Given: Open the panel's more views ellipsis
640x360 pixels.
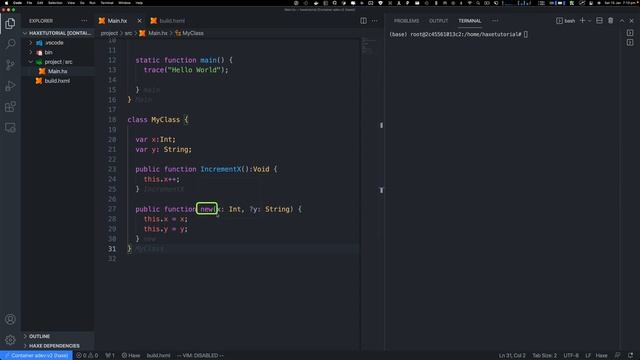Looking at the screenshot, I should tap(495, 20).
